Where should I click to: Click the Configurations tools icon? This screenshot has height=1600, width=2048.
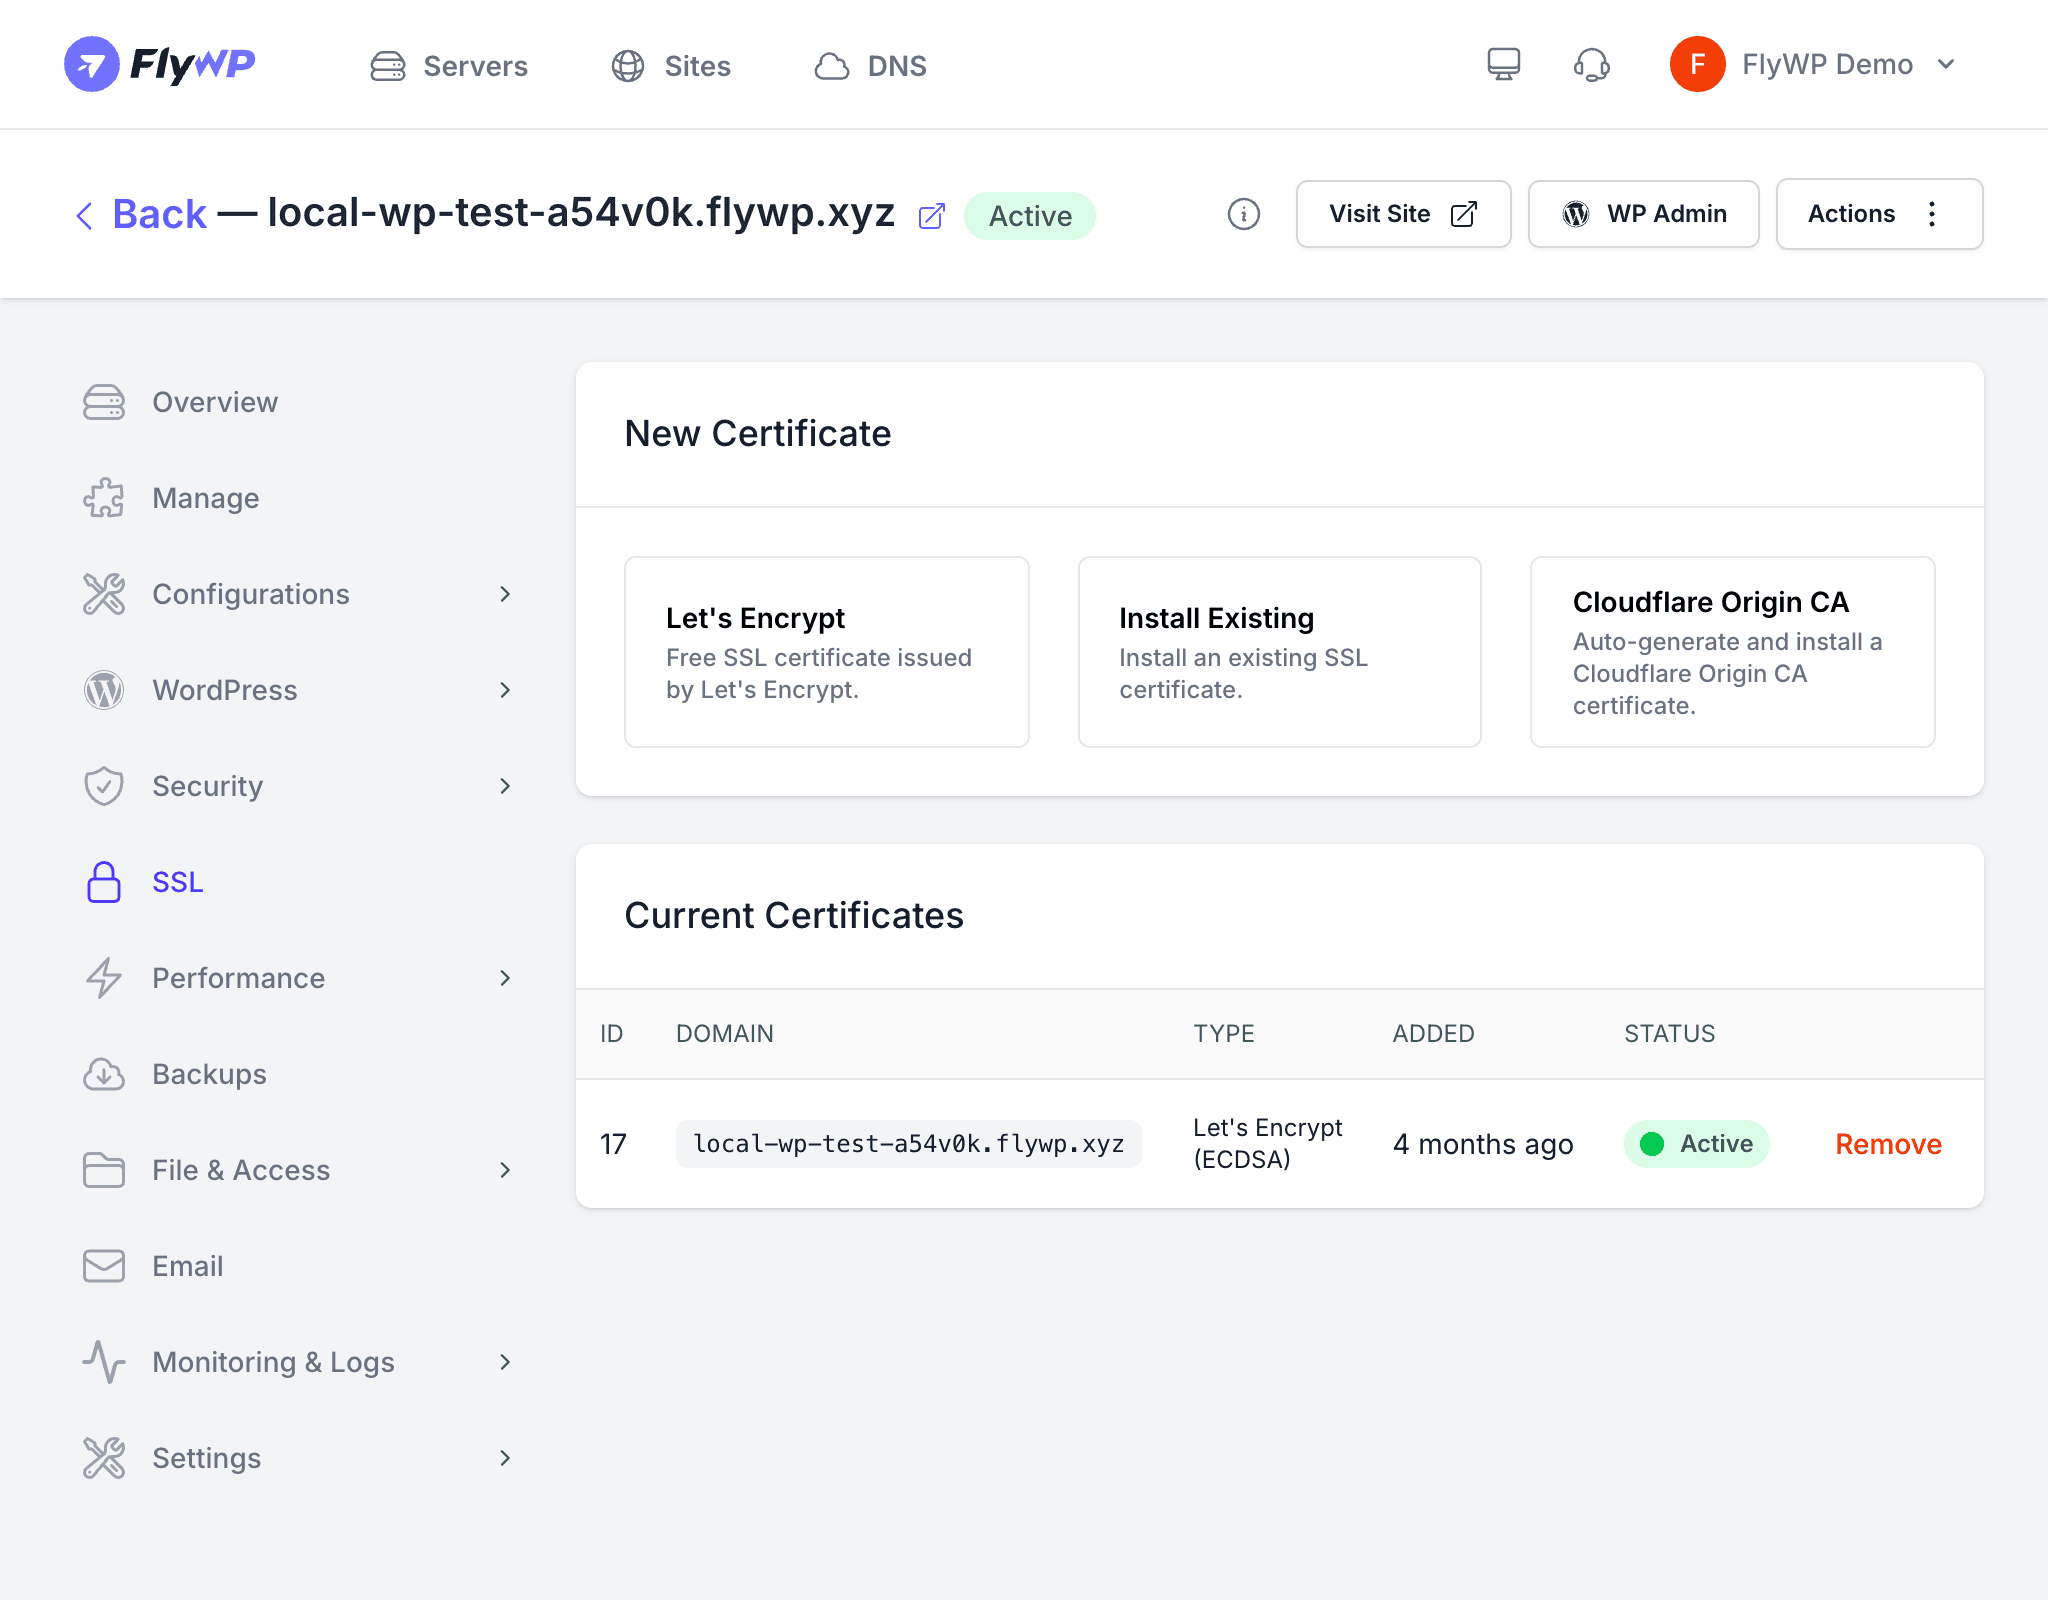(x=104, y=594)
